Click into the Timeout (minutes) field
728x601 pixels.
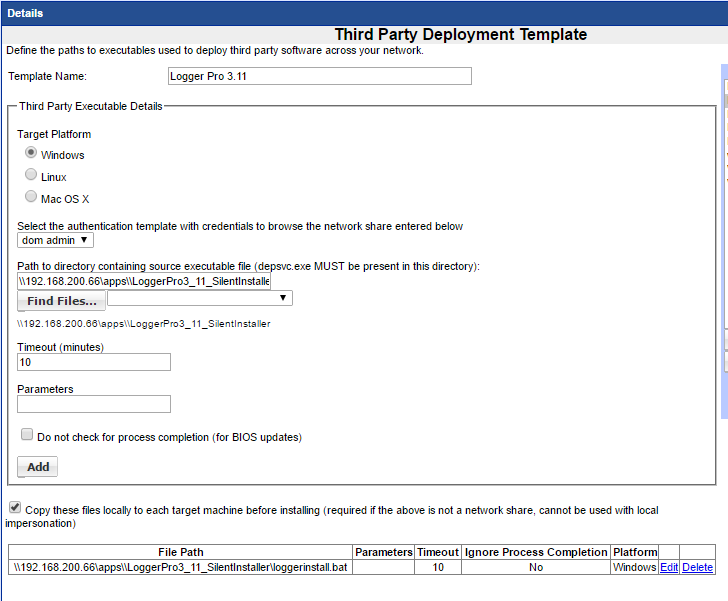tap(94, 362)
